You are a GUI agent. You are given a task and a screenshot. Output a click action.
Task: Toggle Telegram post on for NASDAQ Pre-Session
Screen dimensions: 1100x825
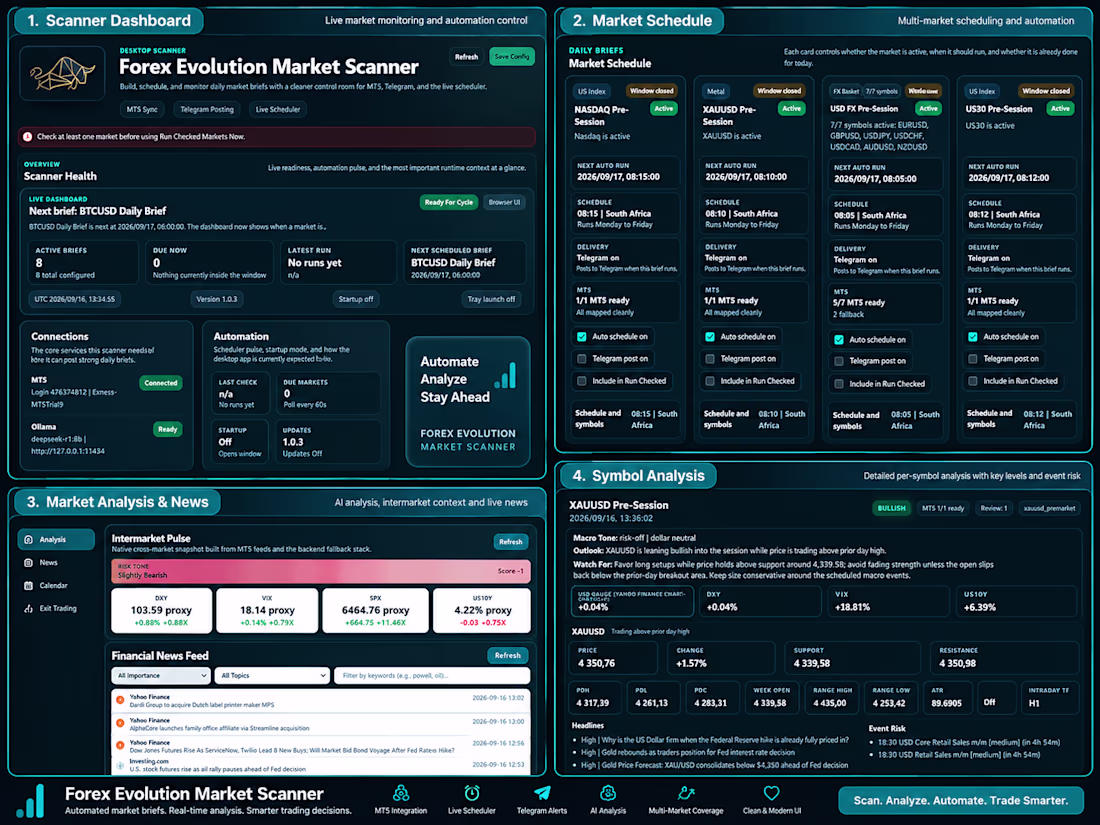click(x=582, y=358)
